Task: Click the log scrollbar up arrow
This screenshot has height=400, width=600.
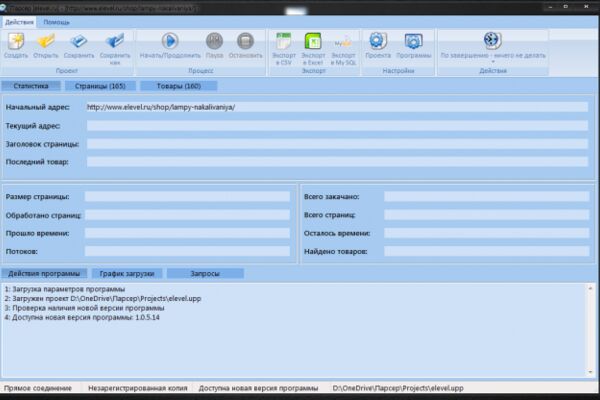Action: (590, 288)
